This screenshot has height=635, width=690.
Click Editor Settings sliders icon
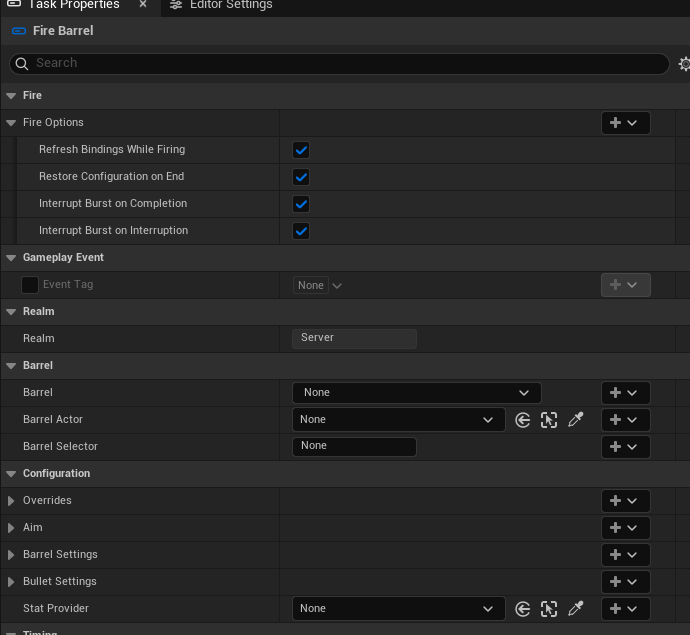point(176,5)
